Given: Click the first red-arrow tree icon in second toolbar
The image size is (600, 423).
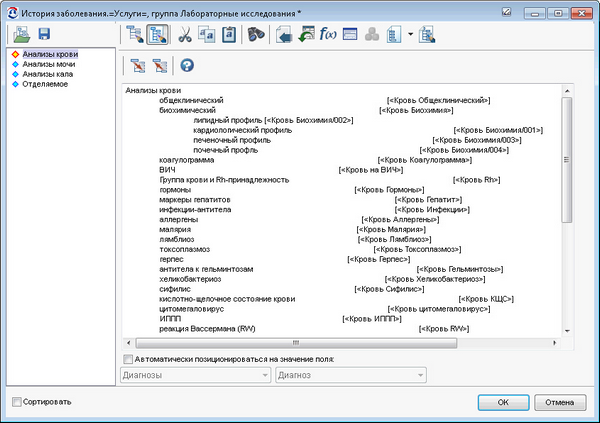Looking at the screenshot, I should point(138,65).
